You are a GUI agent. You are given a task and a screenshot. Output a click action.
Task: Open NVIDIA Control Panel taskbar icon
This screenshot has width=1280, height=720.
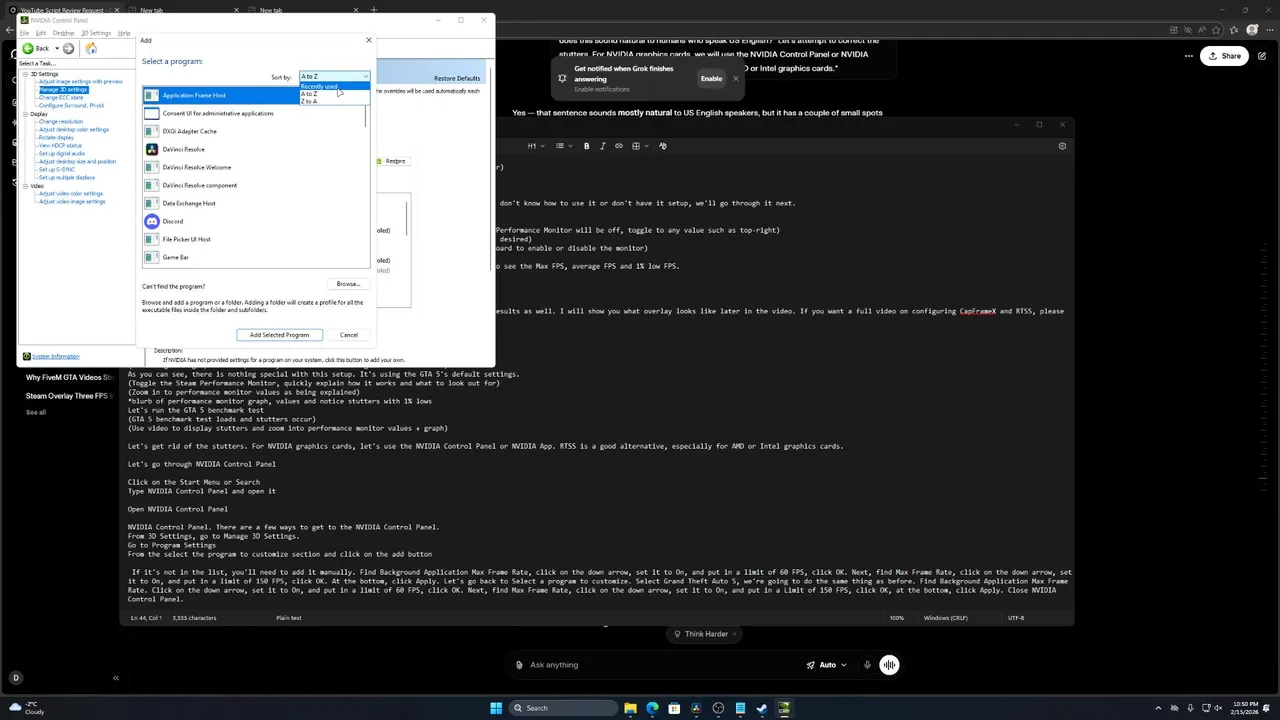click(x=784, y=708)
